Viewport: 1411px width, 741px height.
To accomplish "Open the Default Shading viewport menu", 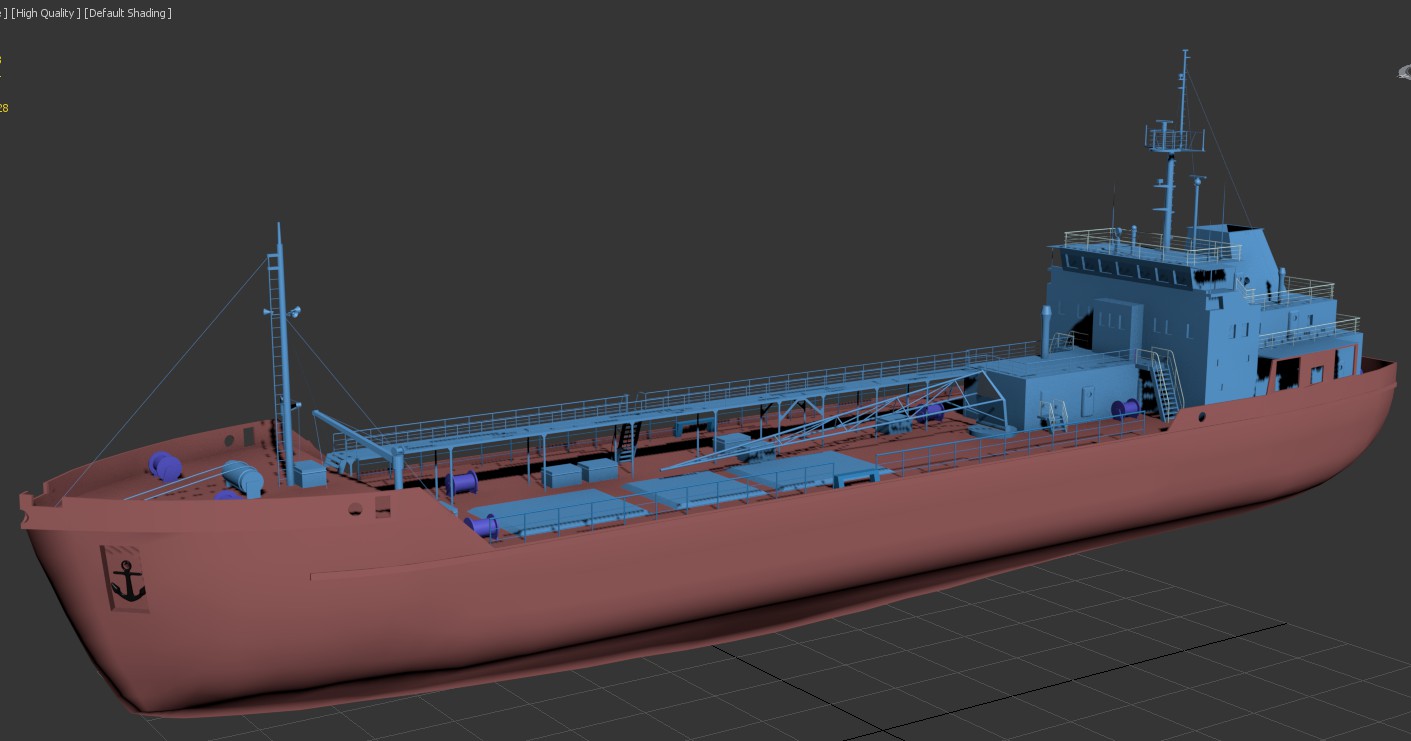I will [128, 13].
